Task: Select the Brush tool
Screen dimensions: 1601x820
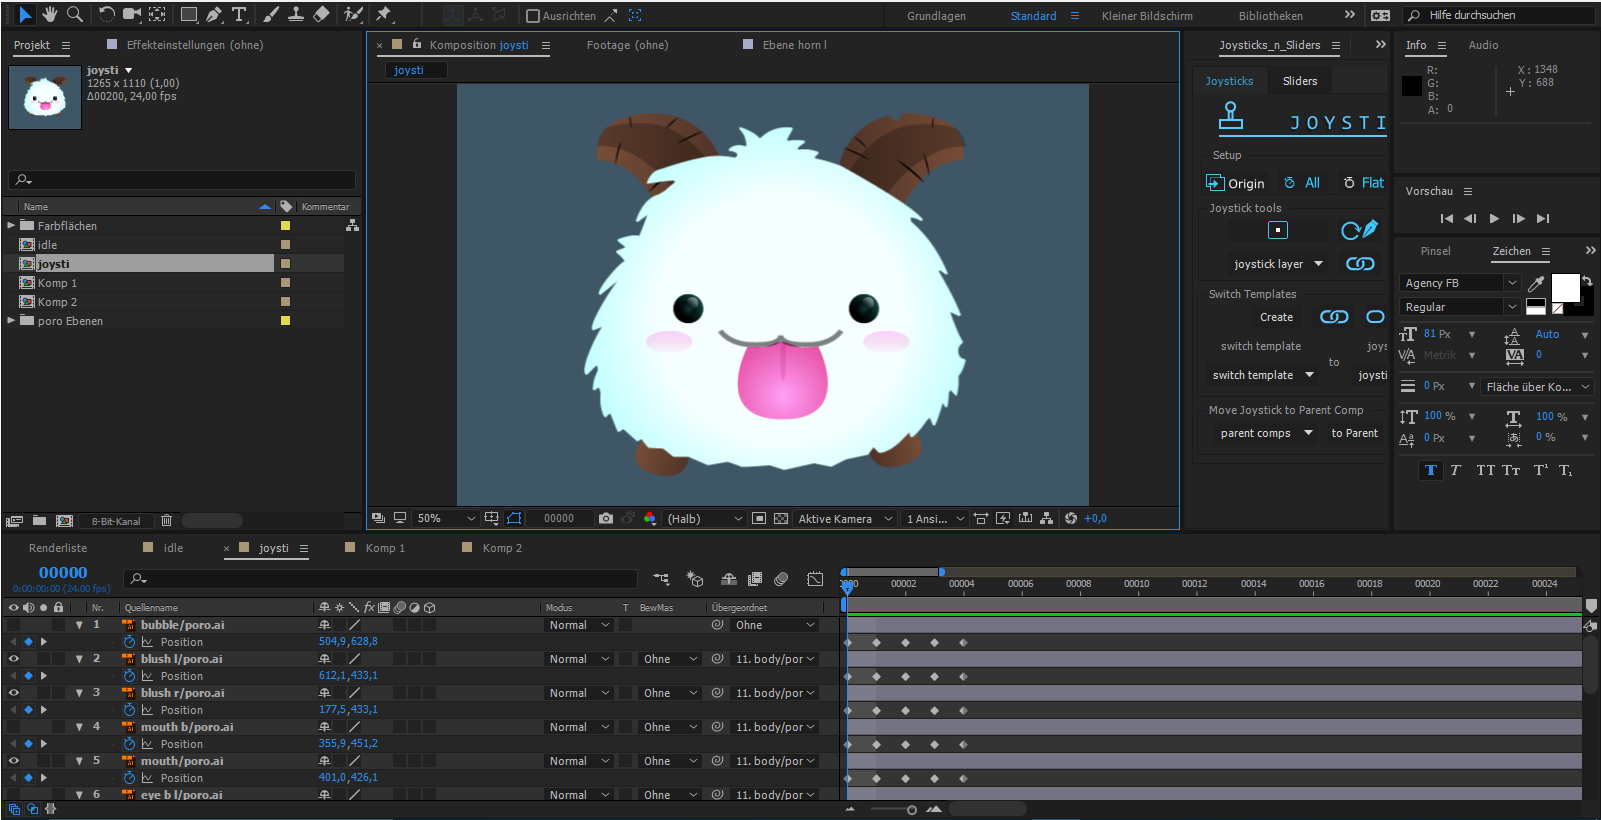Action: (x=271, y=14)
